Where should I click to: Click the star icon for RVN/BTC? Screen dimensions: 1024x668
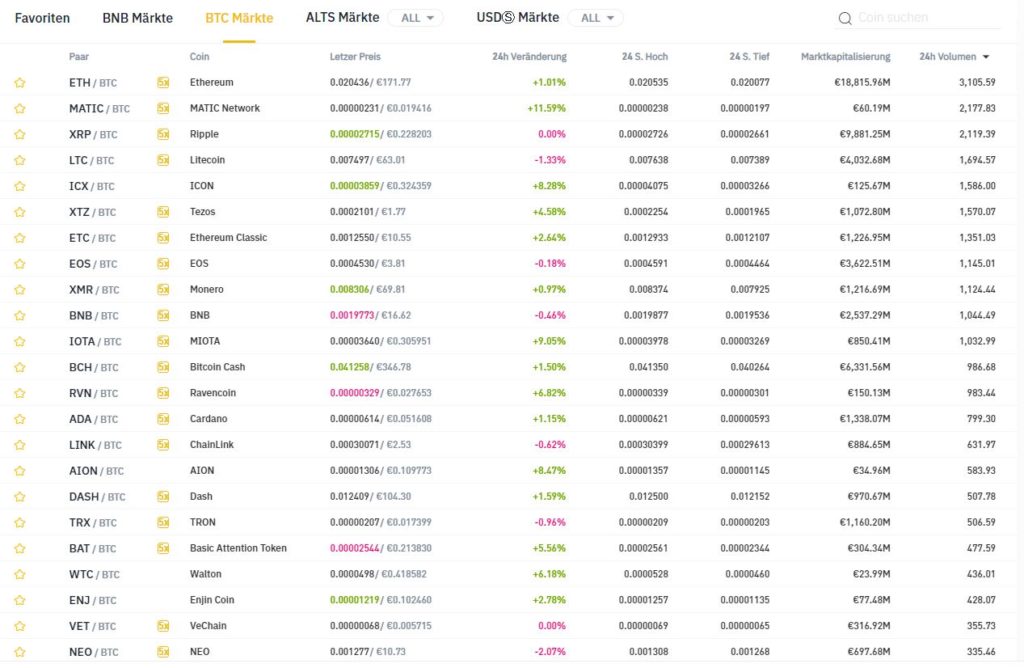pos(20,393)
